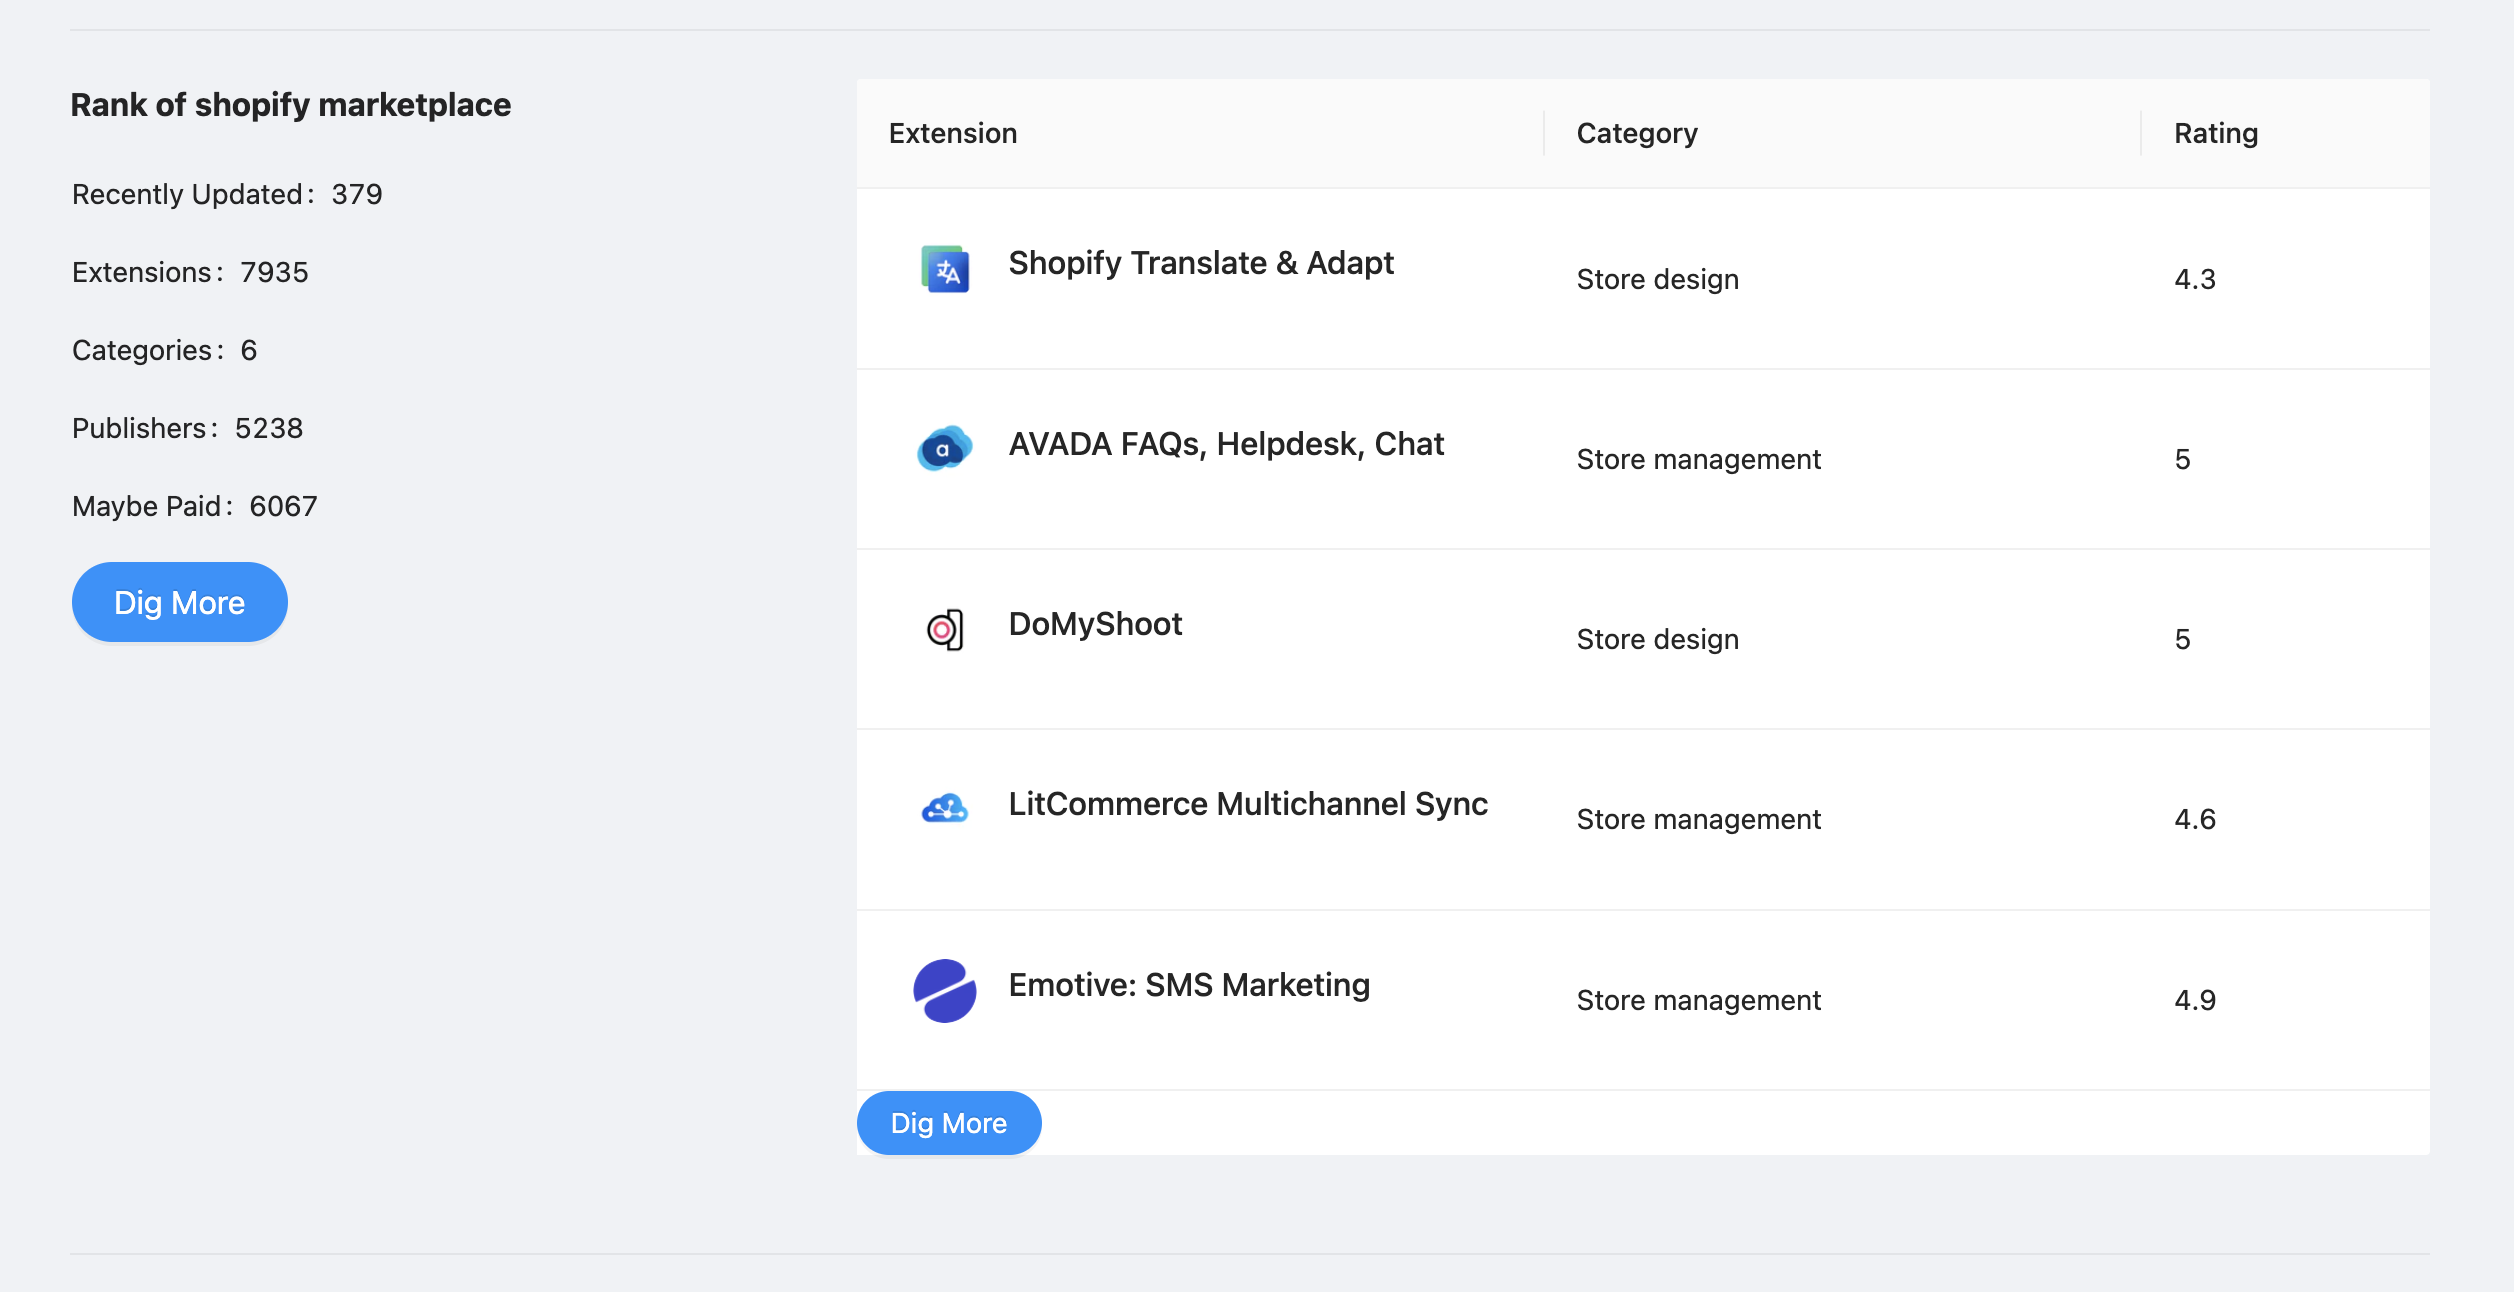Click the LitCommerce cloud icon
This screenshot has width=2514, height=1292.
pos(944,809)
